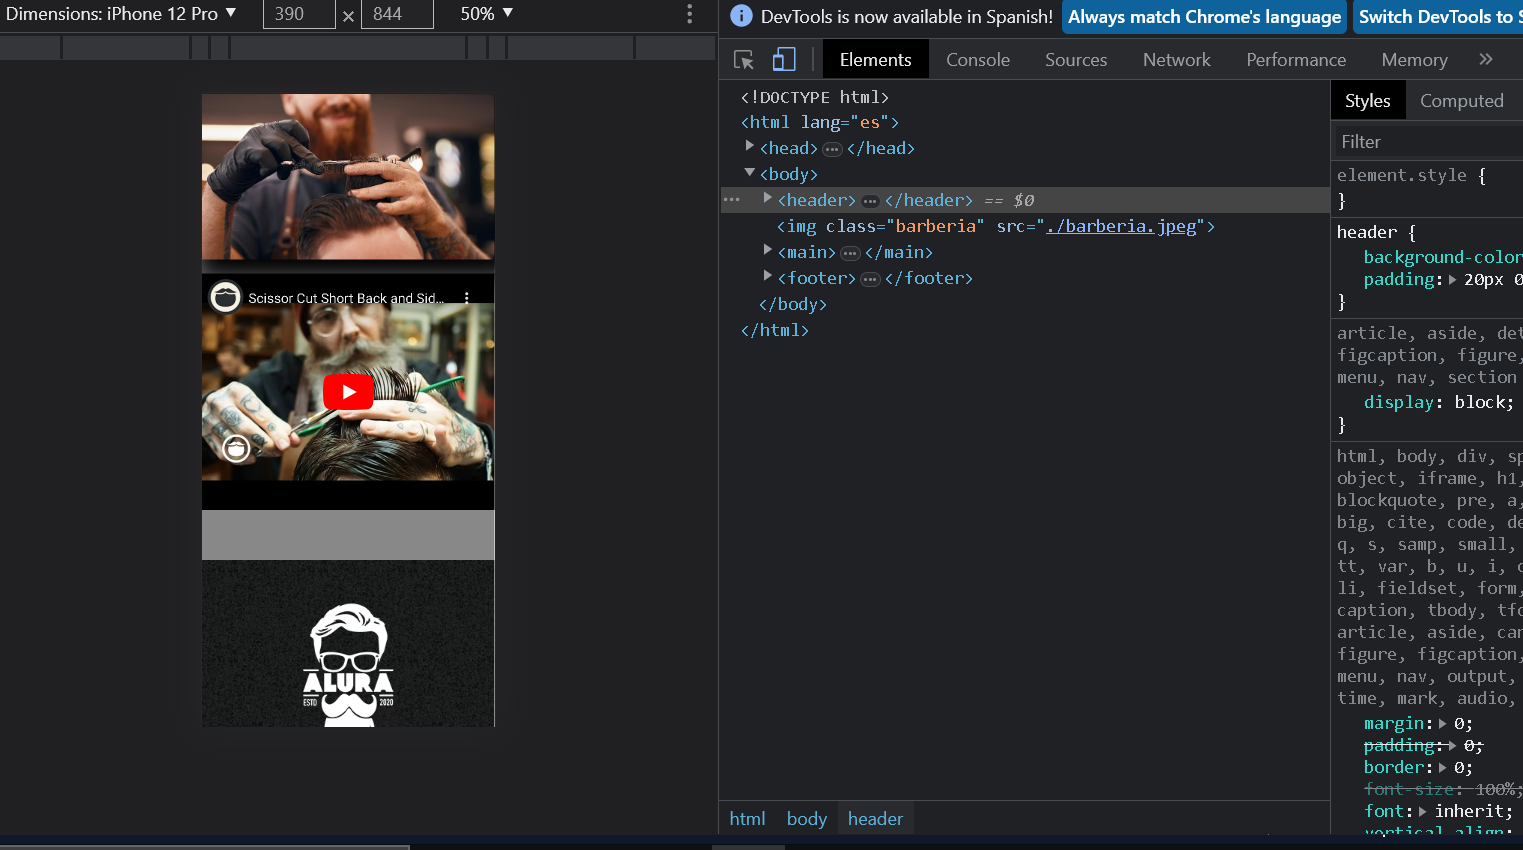Expand the main element node
The image size is (1523, 850).
click(768, 251)
